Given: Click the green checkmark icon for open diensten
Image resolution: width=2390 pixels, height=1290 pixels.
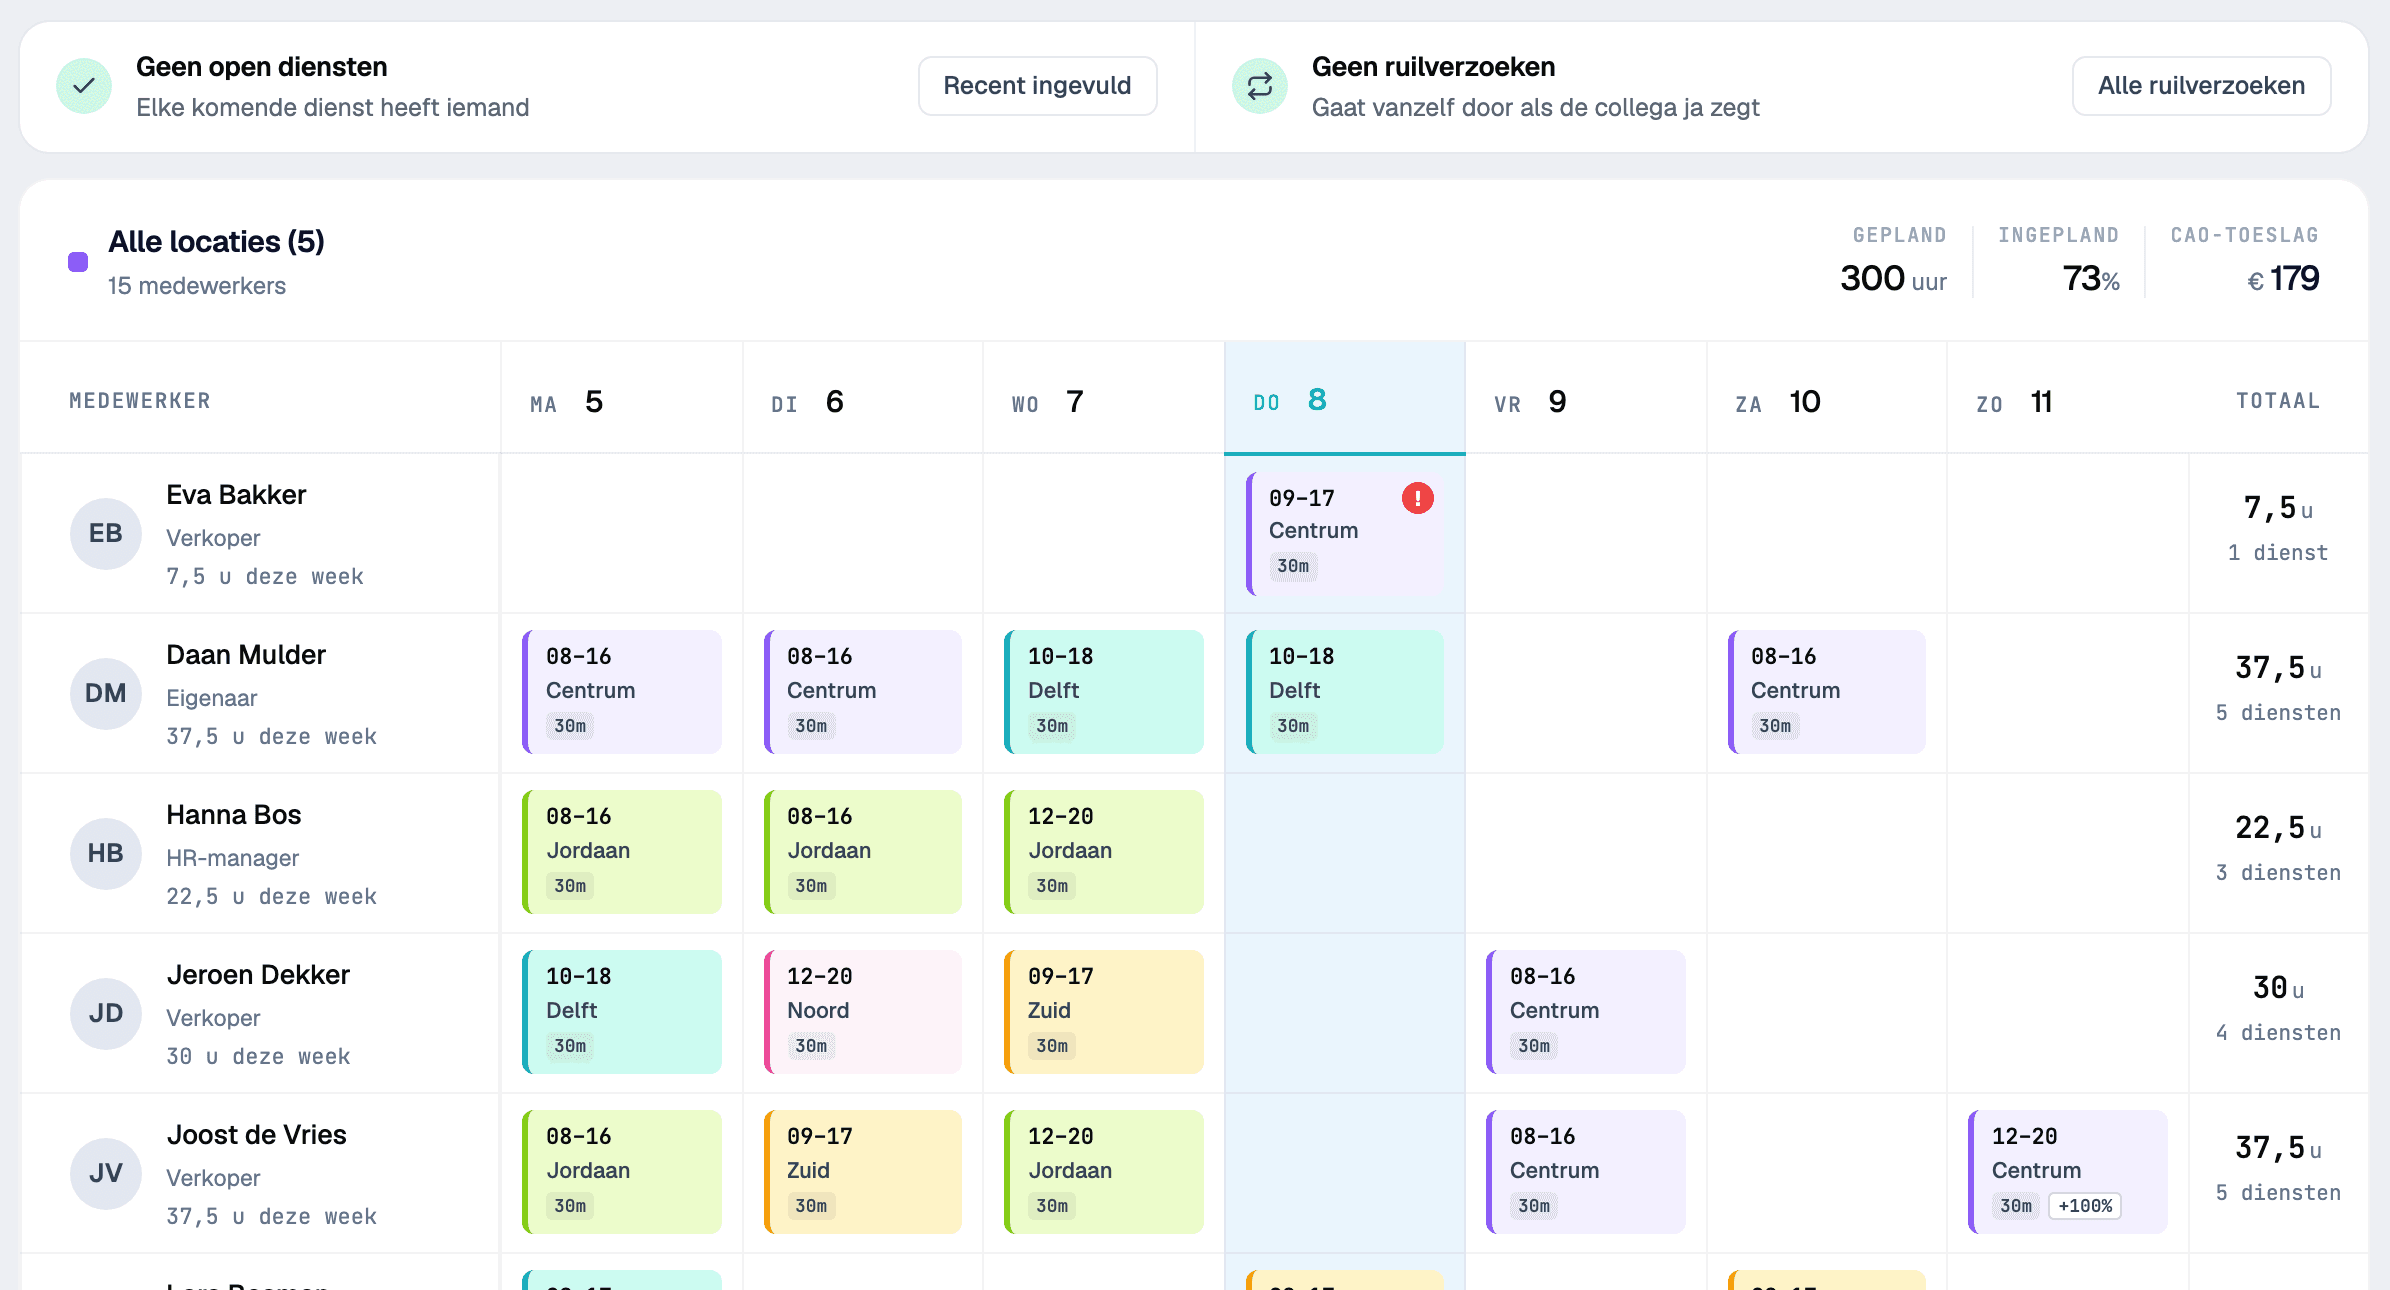Looking at the screenshot, I should (x=84, y=86).
